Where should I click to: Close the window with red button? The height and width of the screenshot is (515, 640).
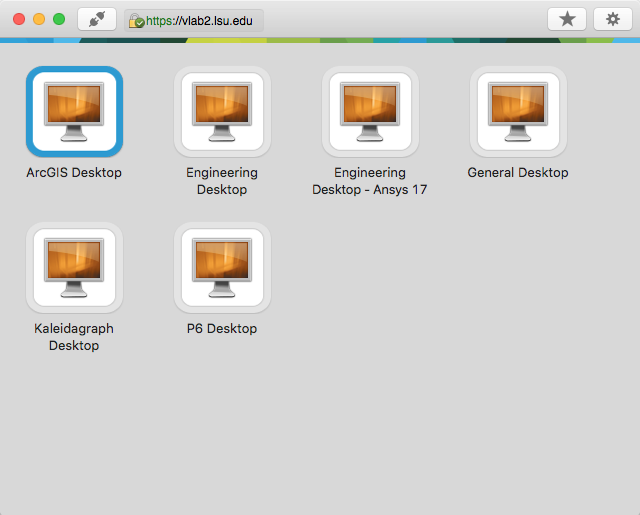pyautogui.click(x=19, y=19)
